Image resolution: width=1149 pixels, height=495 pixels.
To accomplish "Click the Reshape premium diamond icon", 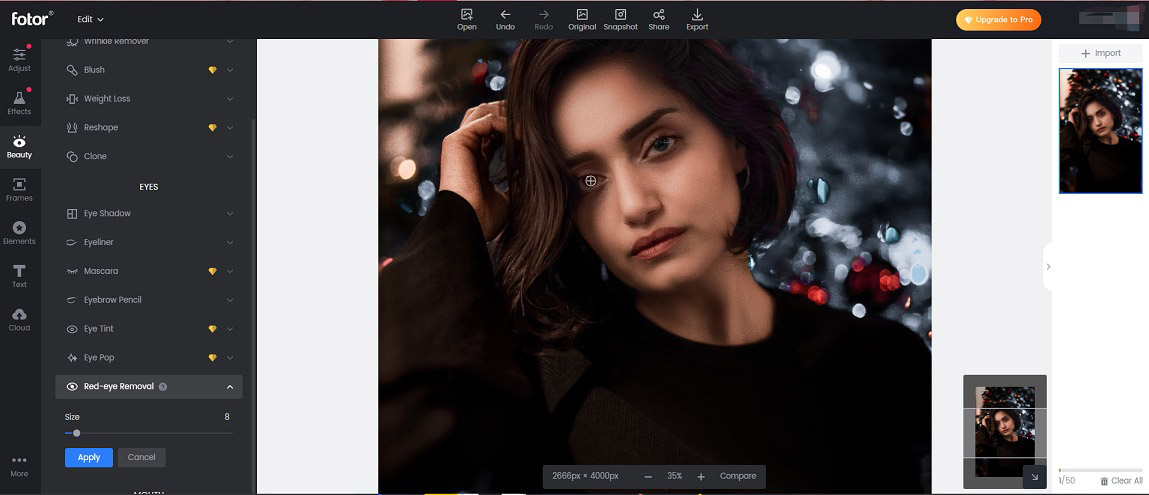I will point(213,127).
